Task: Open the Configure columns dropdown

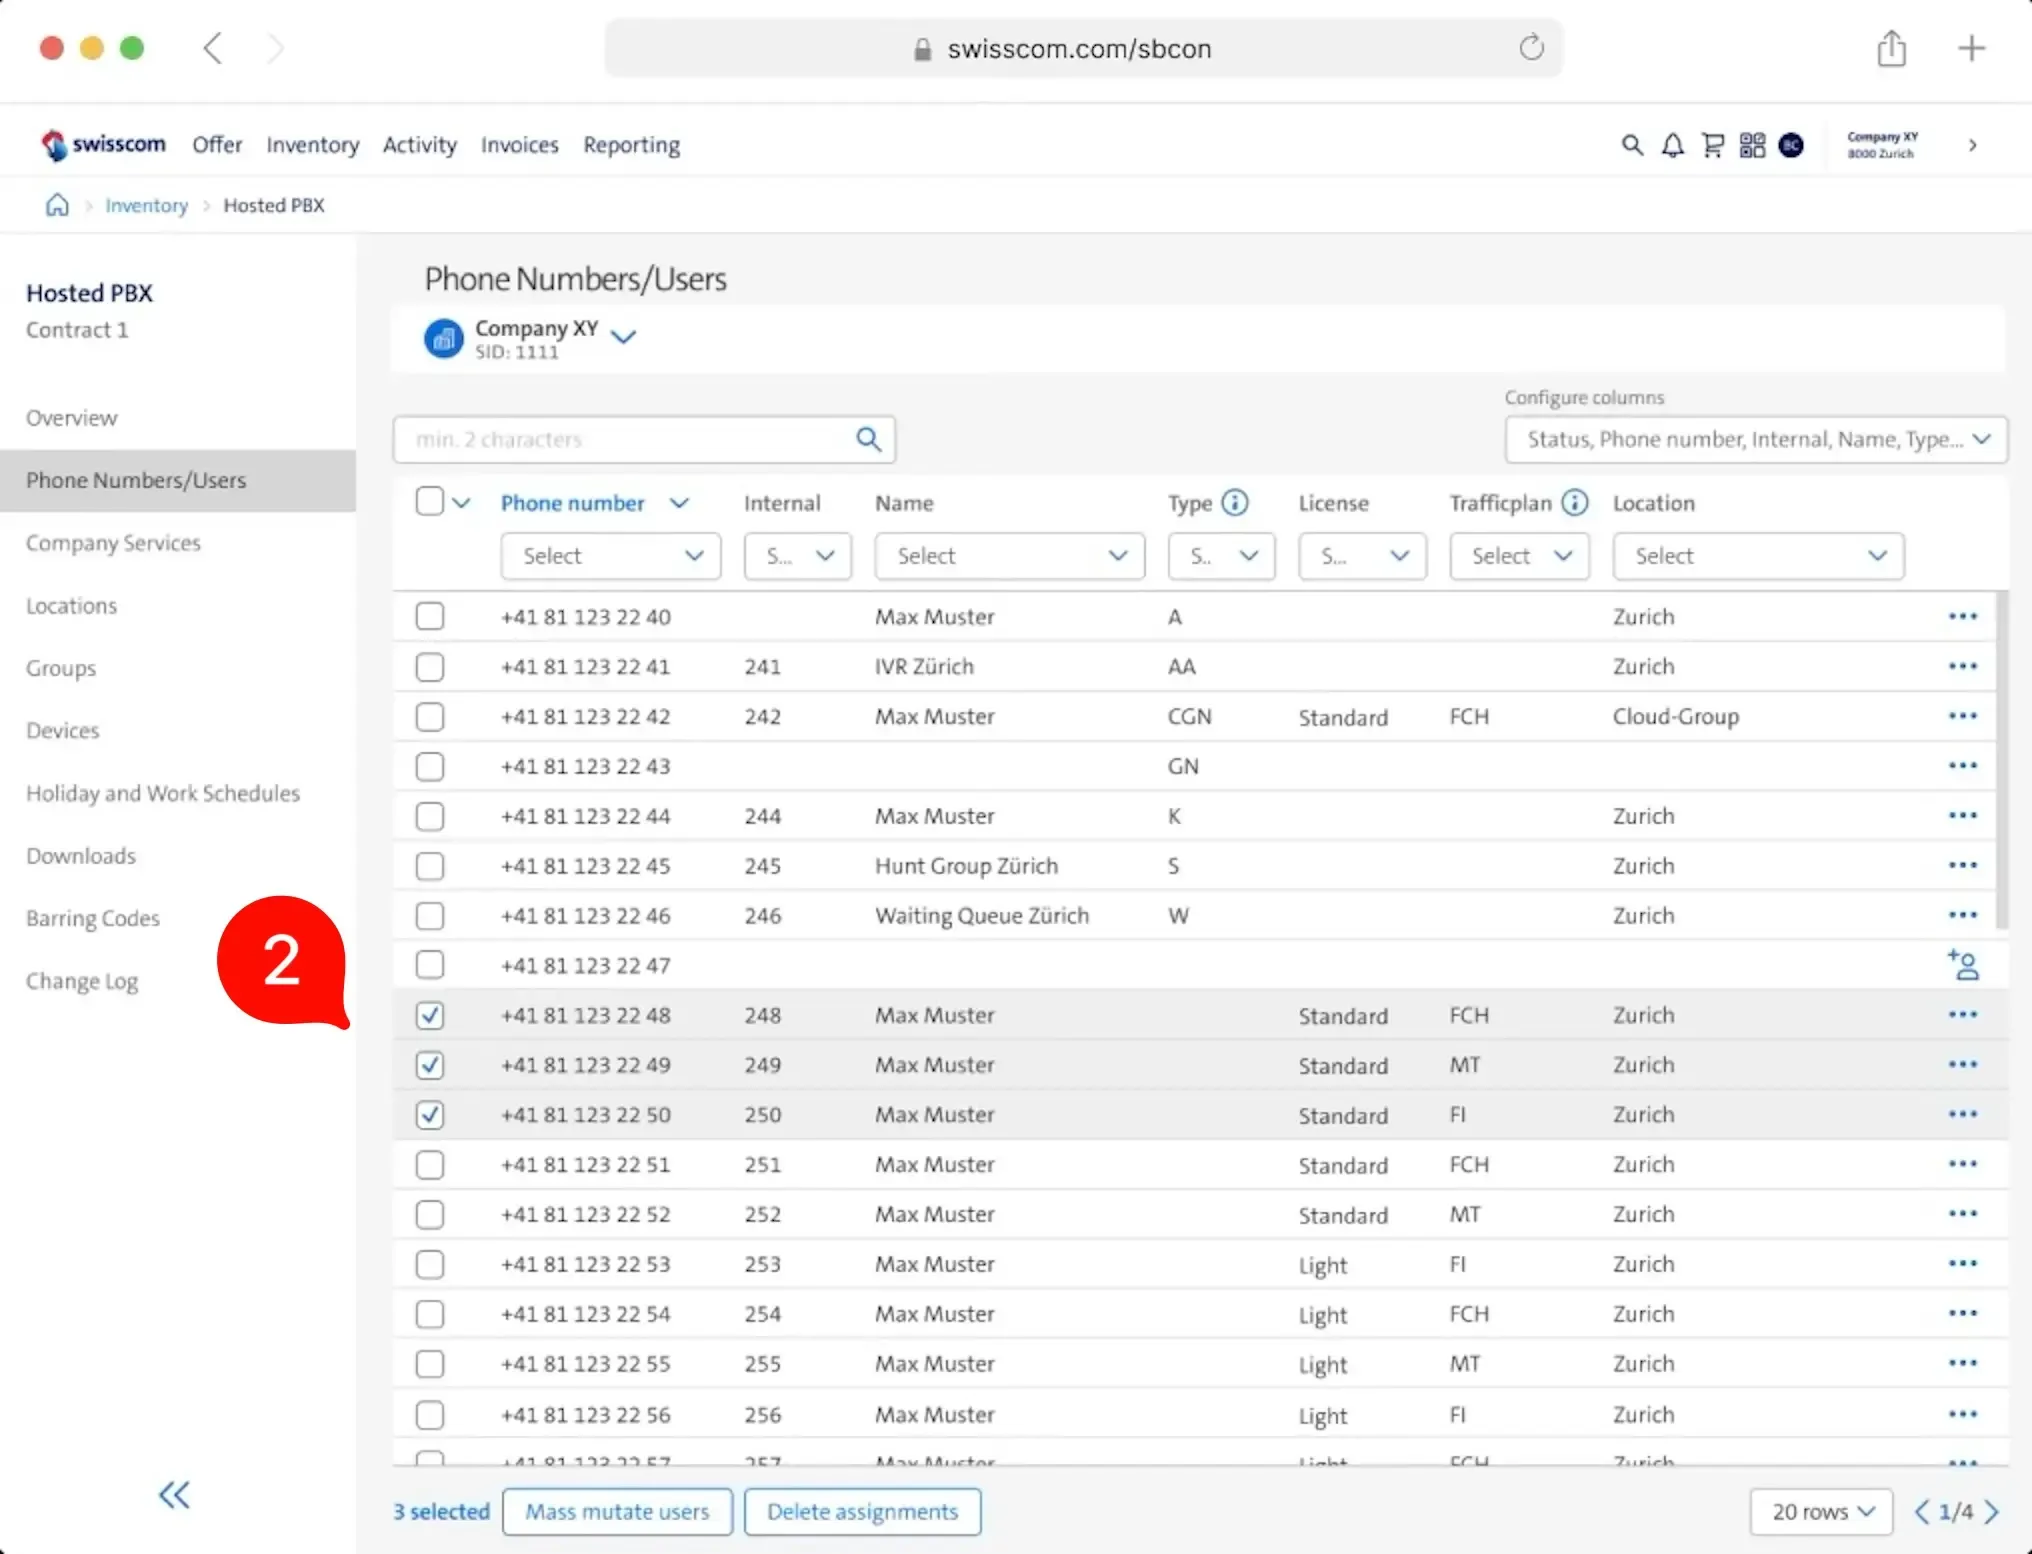Action: click(1755, 440)
